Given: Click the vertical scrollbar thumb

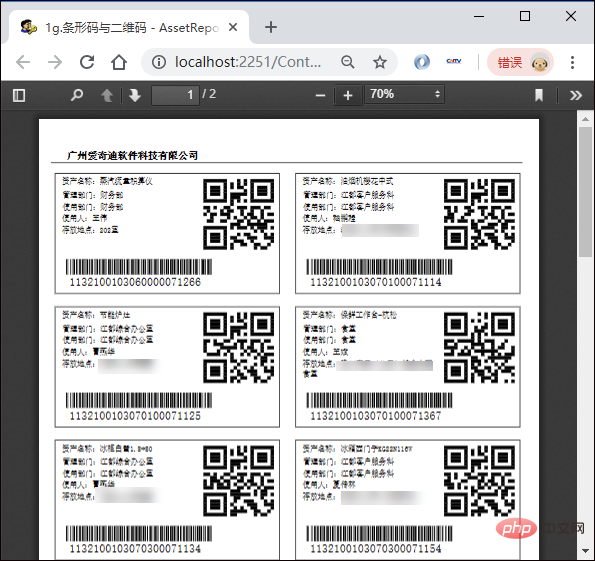Looking at the screenshot, I should pyautogui.click(x=586, y=192).
